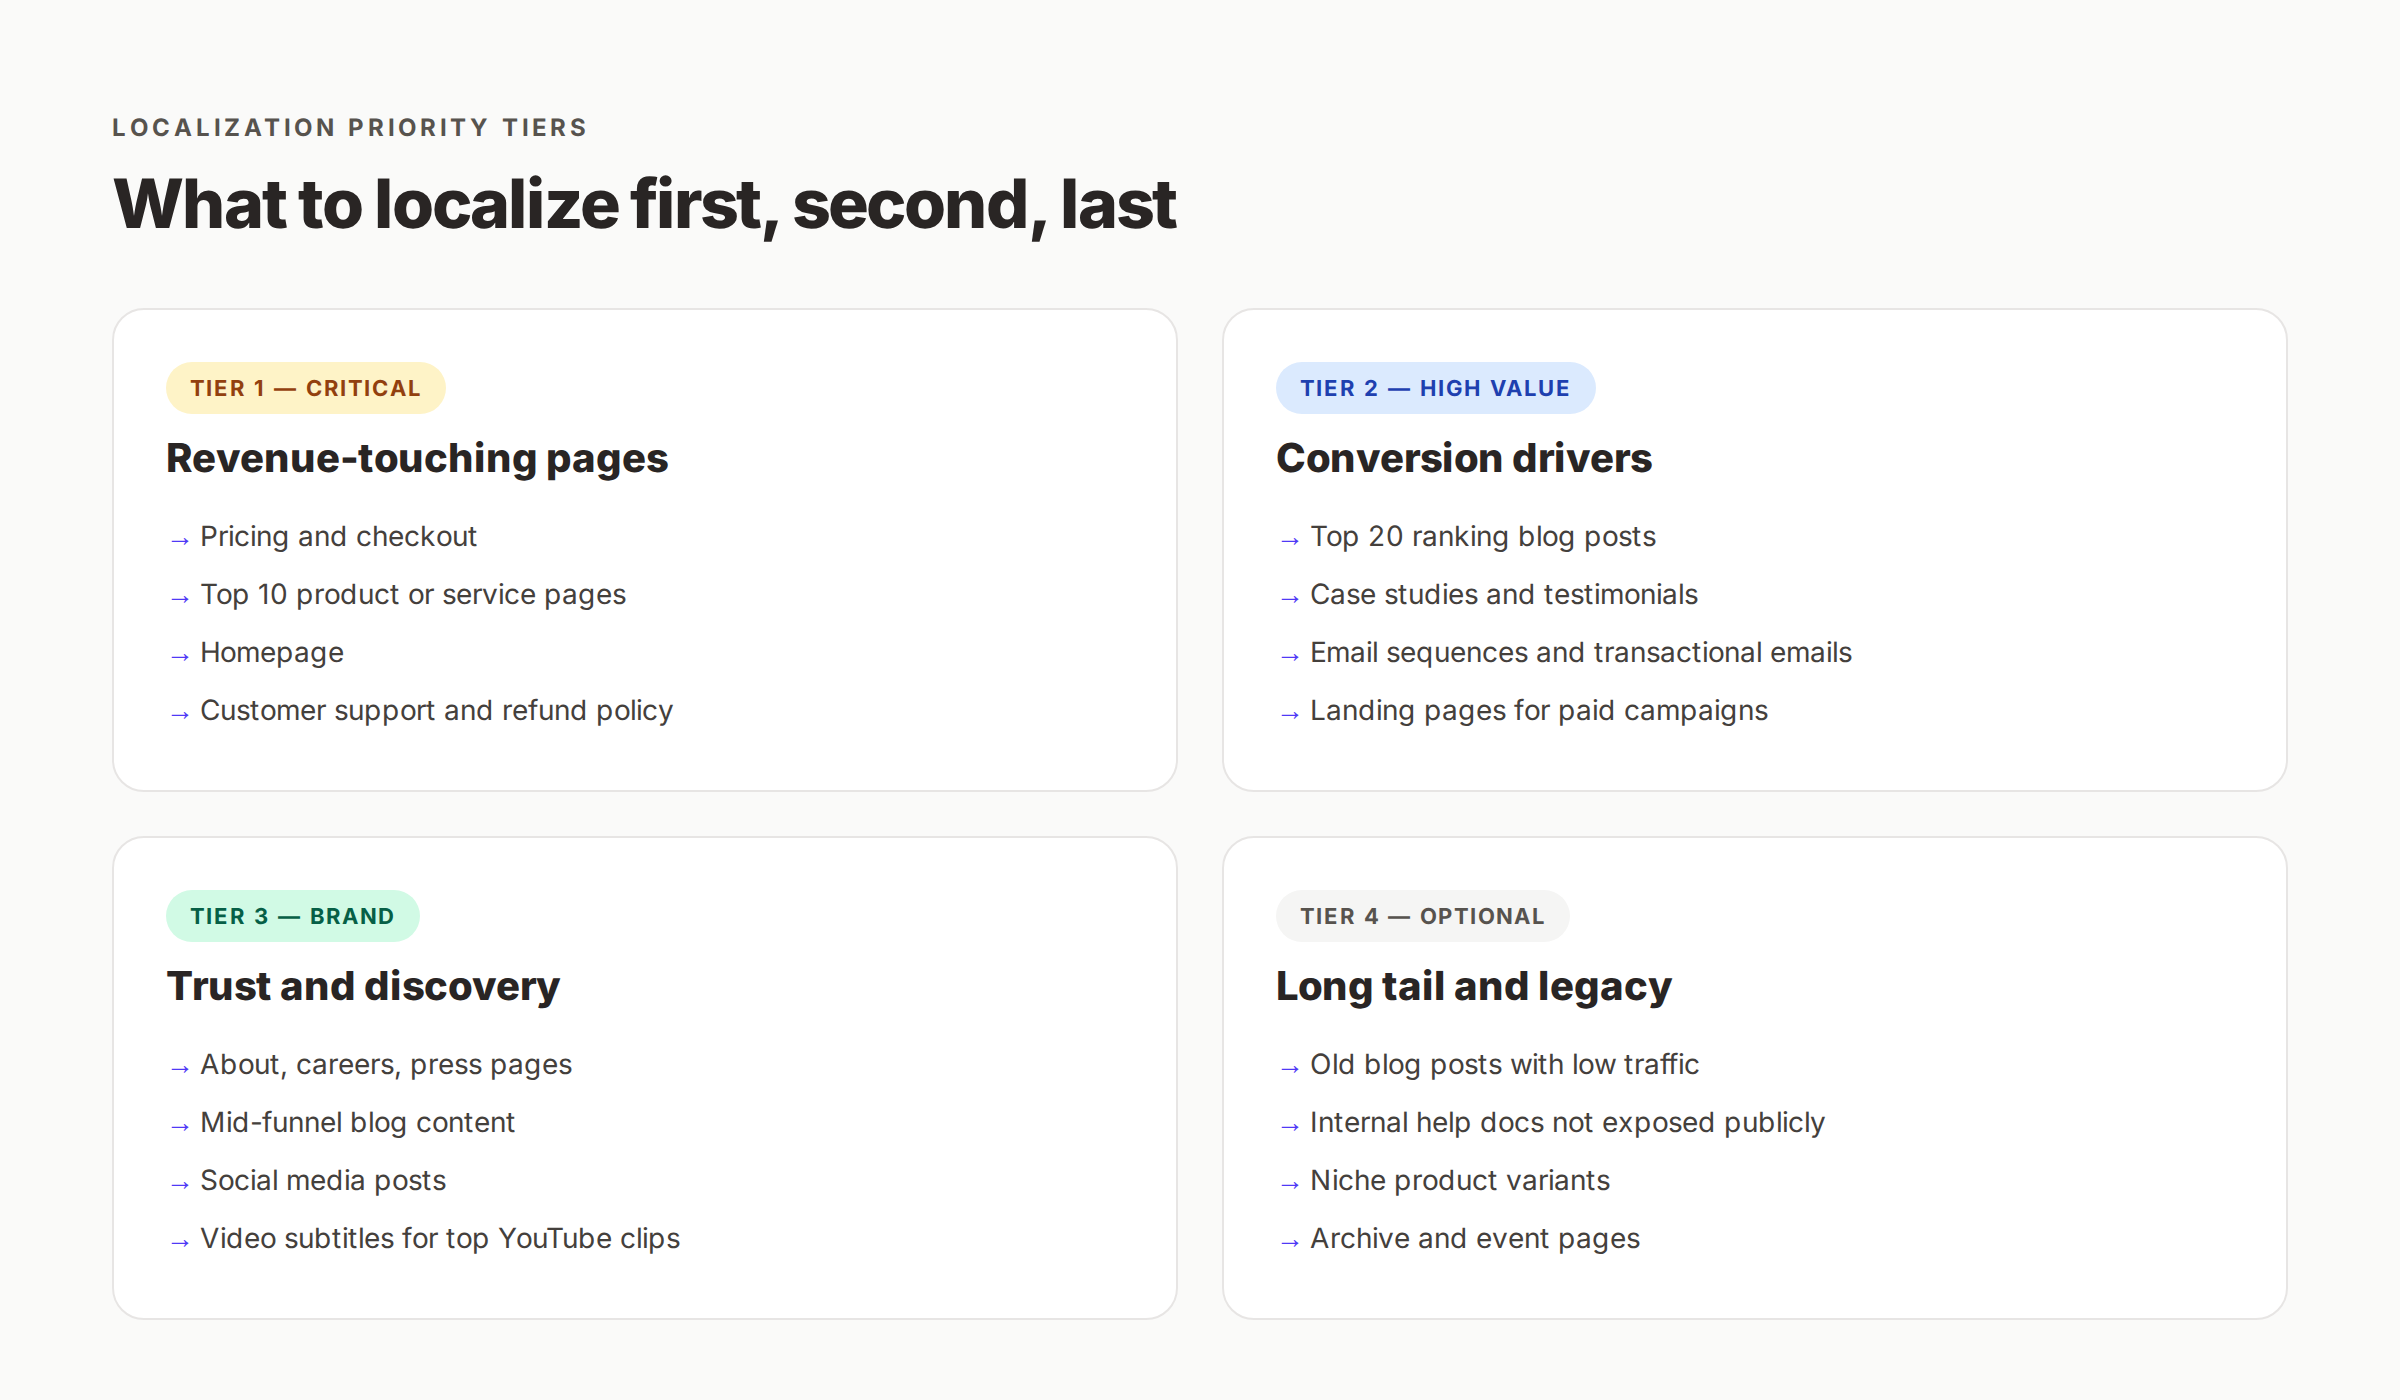Screen dimensions: 2400x1400
Task: Select the 'Homepage' list item
Action: coord(272,653)
